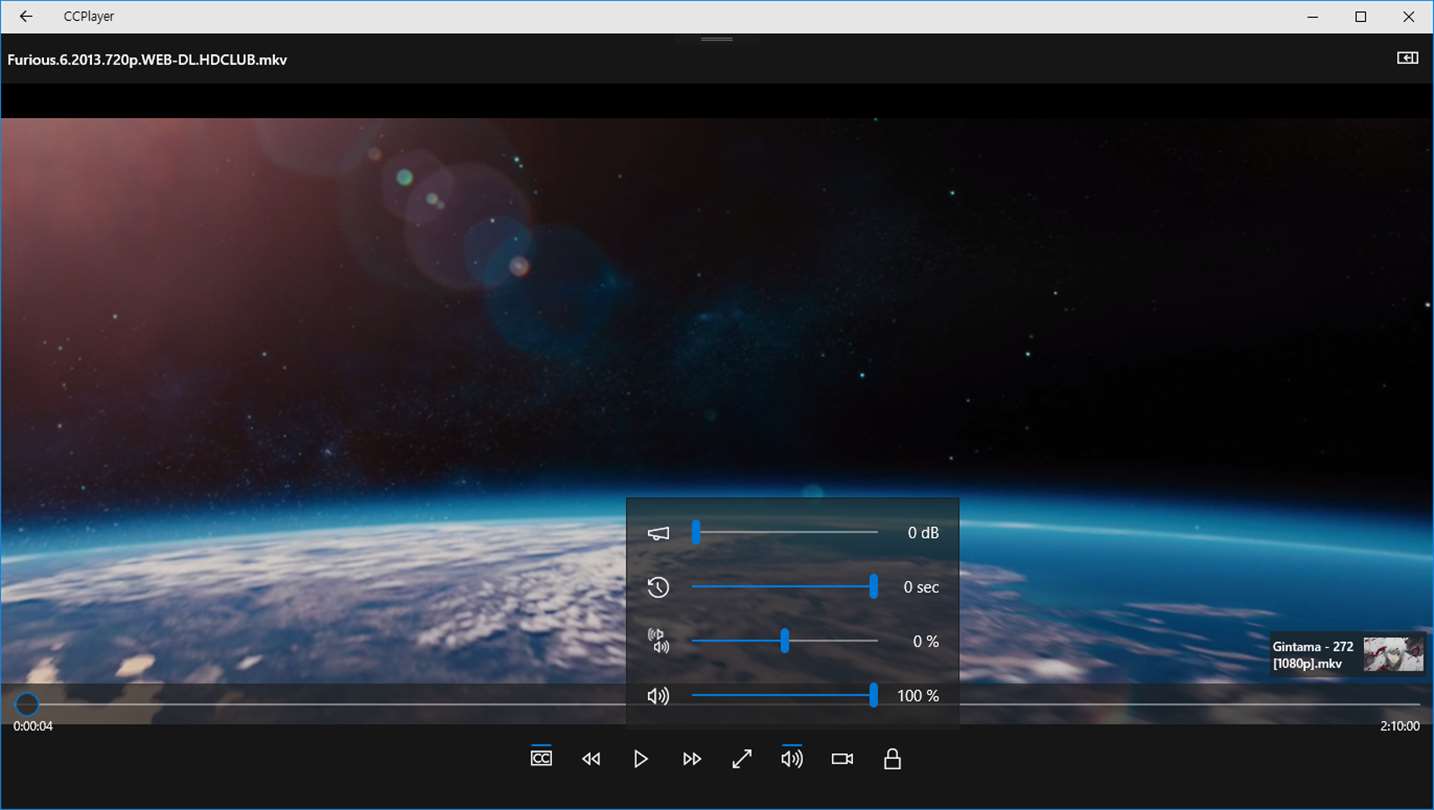Toggle fullscreen with the diagonal arrows icon

(x=742, y=759)
